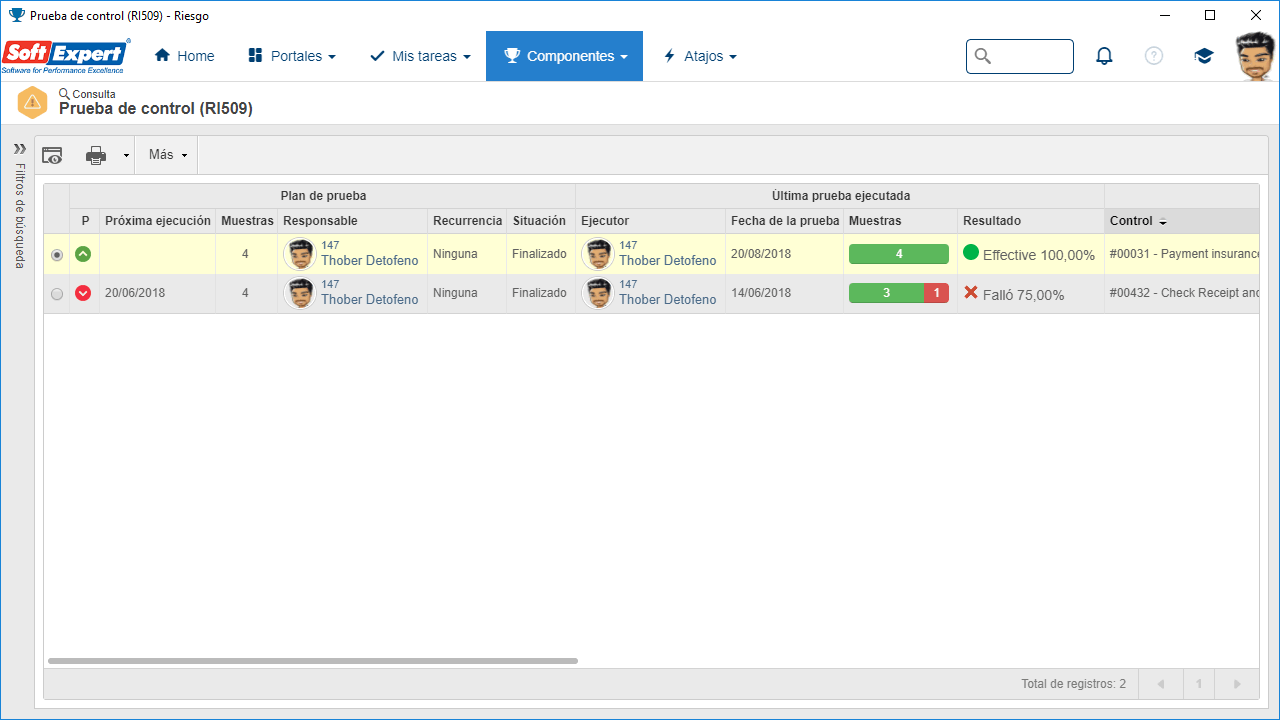
Task: Open the help question mark icon
Action: pos(1154,56)
